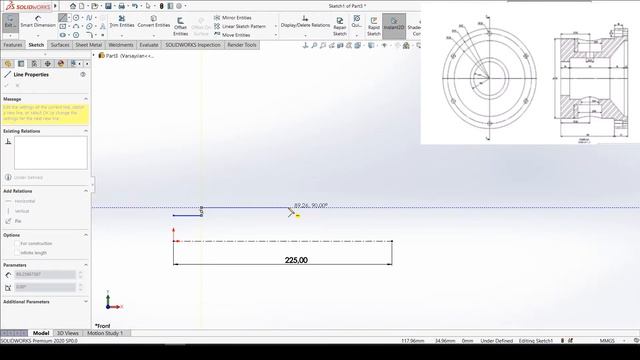Select the Arc sketch tool
640x360 pixels.
[76, 27]
